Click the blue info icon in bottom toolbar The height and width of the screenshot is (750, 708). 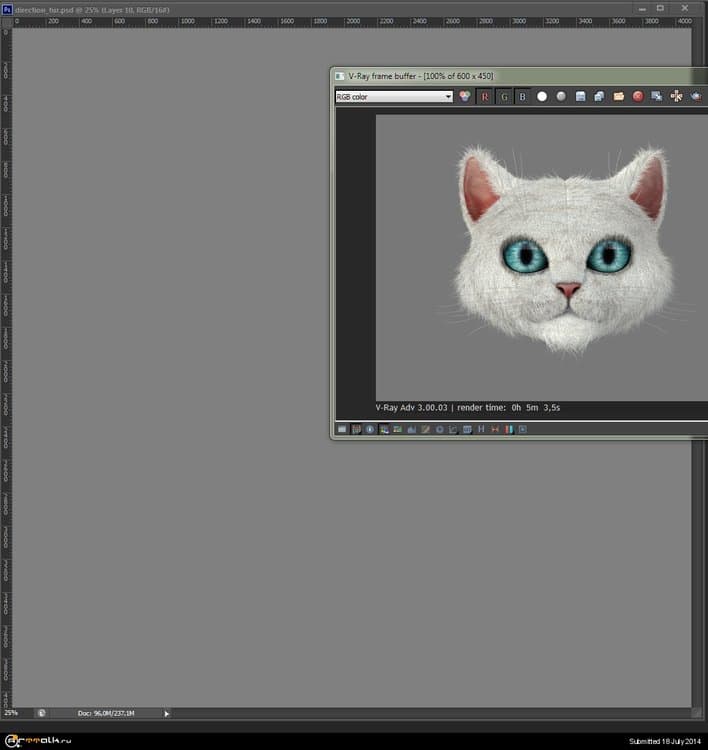click(370, 429)
